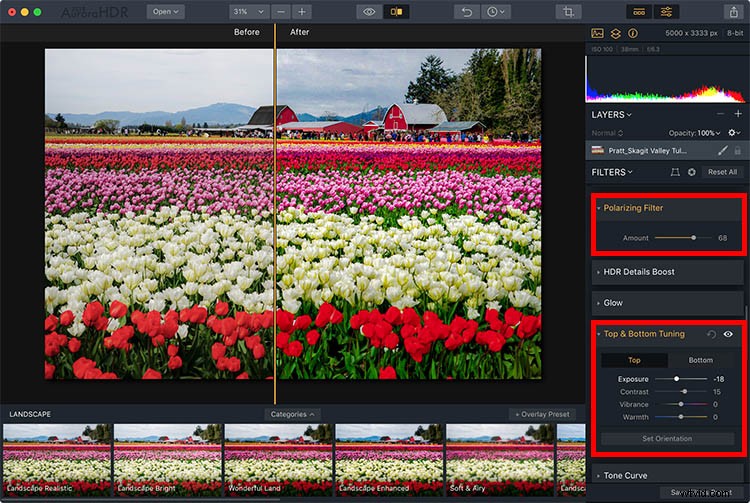Adjust the Warmth slider
The image size is (750, 503).
pyautogui.click(x=681, y=417)
